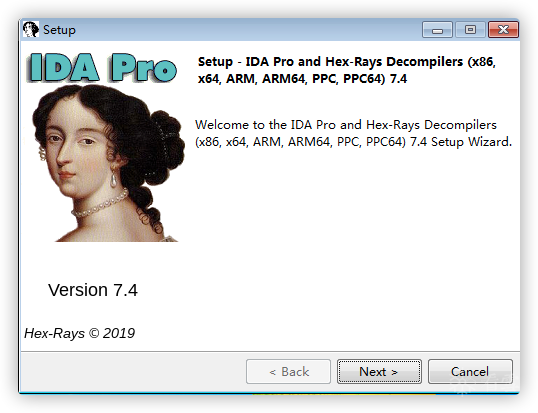Maximize the Setup window
The width and height of the screenshot is (538, 413).
tap(470, 30)
